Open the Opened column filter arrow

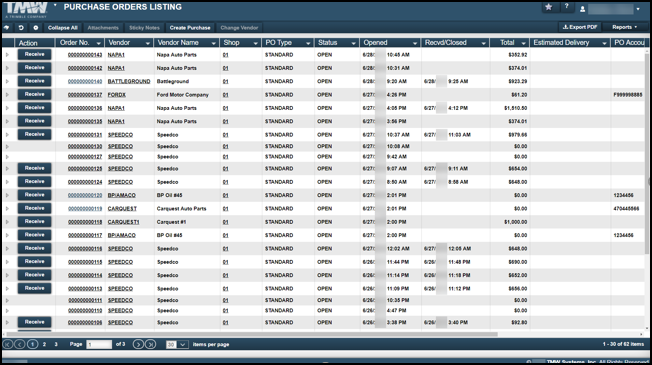415,43
